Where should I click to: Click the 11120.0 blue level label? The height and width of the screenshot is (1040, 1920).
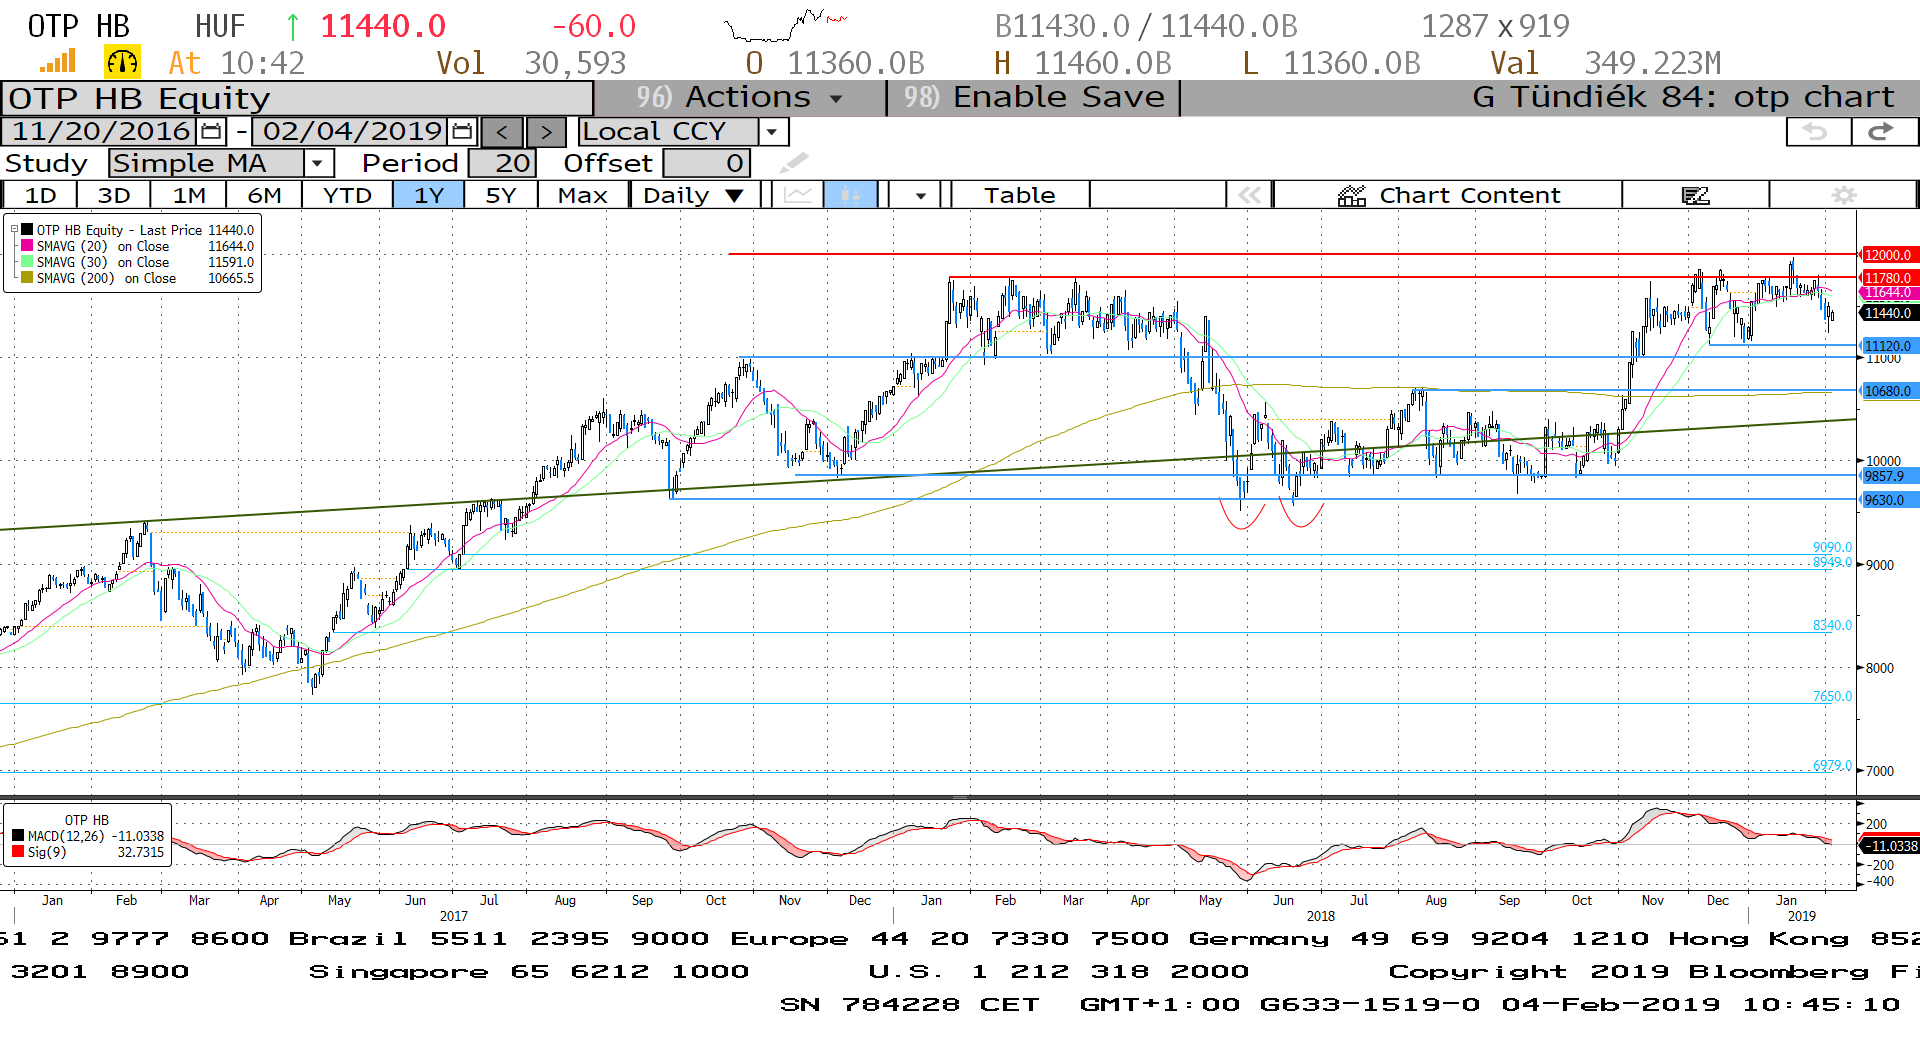1888,346
